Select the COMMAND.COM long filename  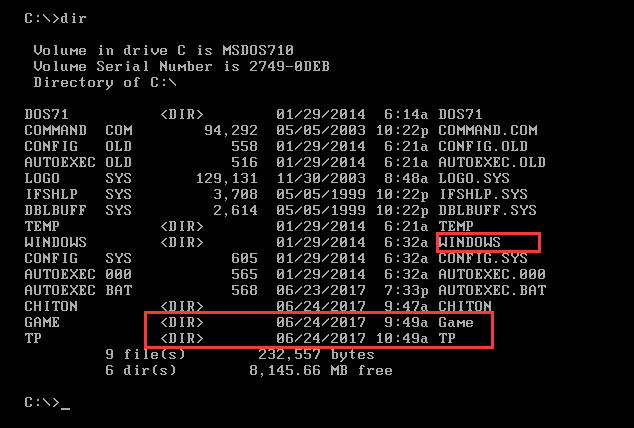[487, 130]
